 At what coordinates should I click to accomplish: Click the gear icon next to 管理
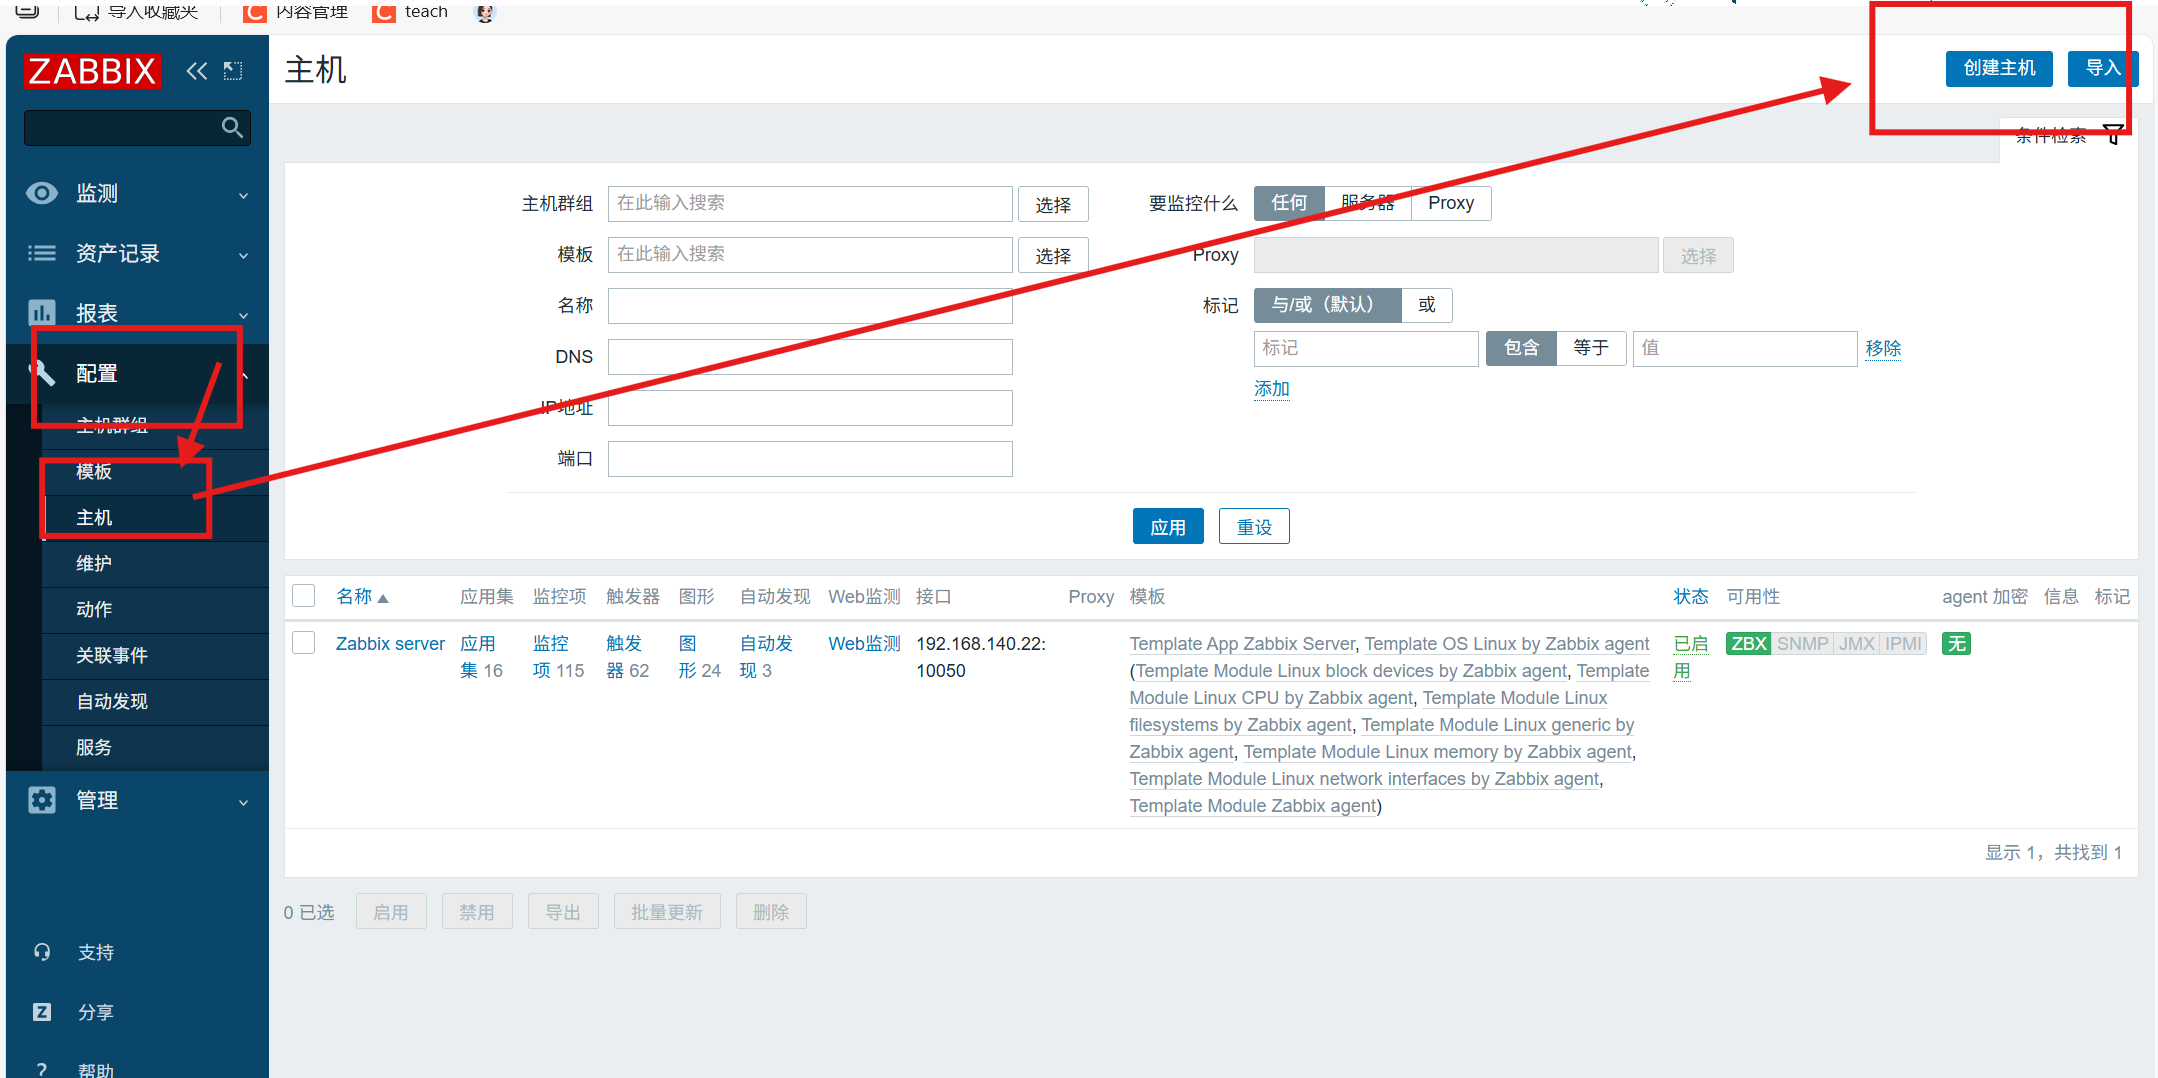[42, 800]
